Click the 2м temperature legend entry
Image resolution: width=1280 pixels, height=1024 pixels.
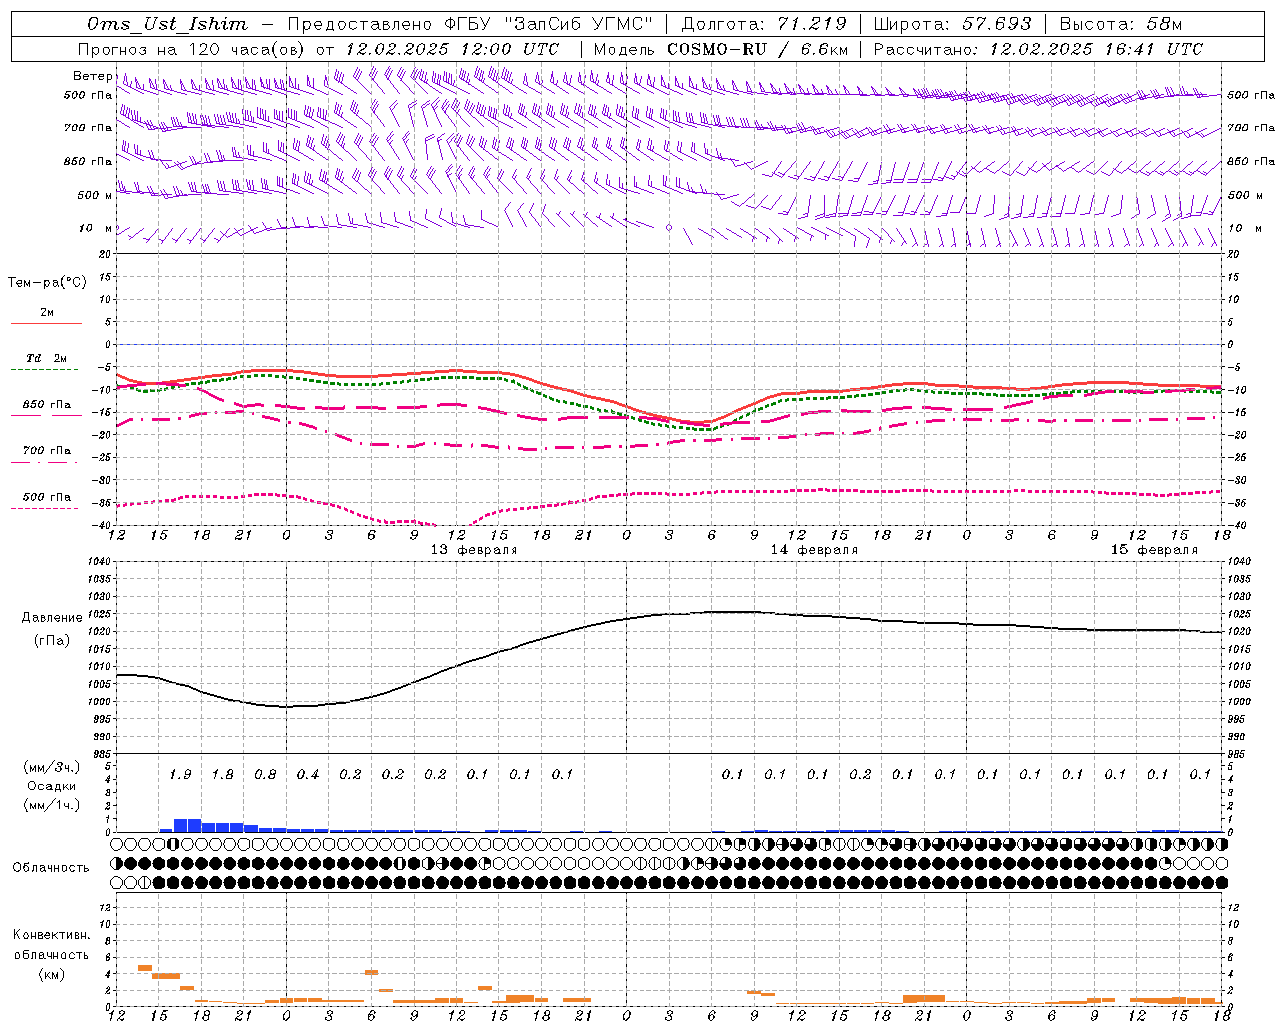(x=47, y=312)
